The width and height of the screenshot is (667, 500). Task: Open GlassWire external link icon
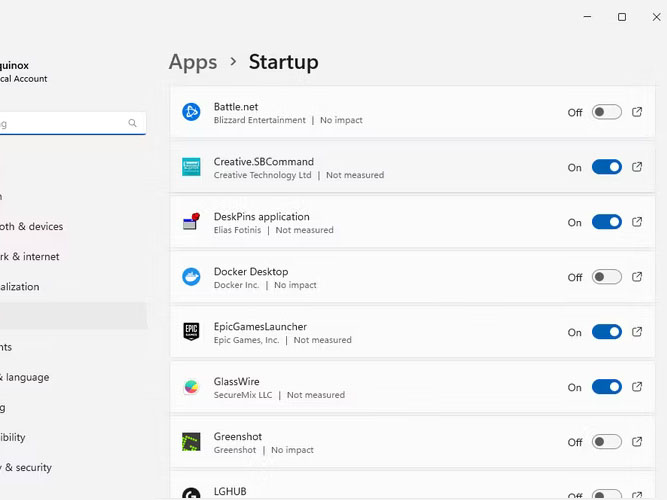pos(637,387)
